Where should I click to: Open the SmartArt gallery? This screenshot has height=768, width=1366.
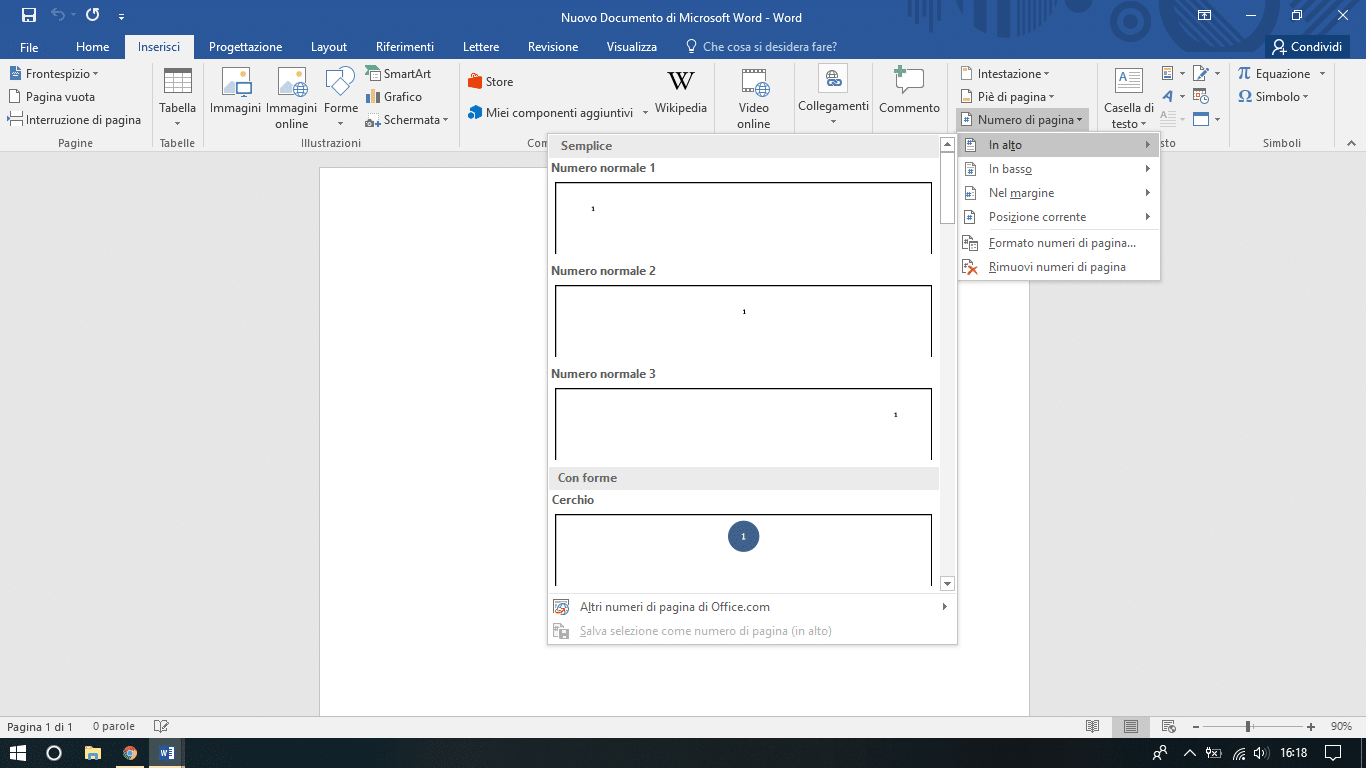[399, 73]
